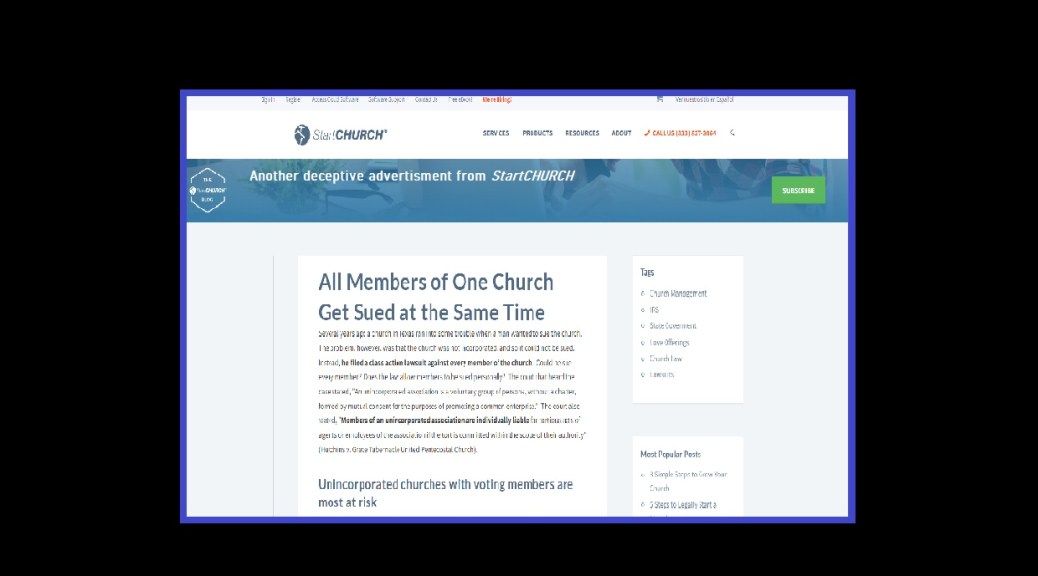The image size is (1038, 576).
Task: Click the StartCHURCH Blog hexagon badge
Action: coord(208,190)
